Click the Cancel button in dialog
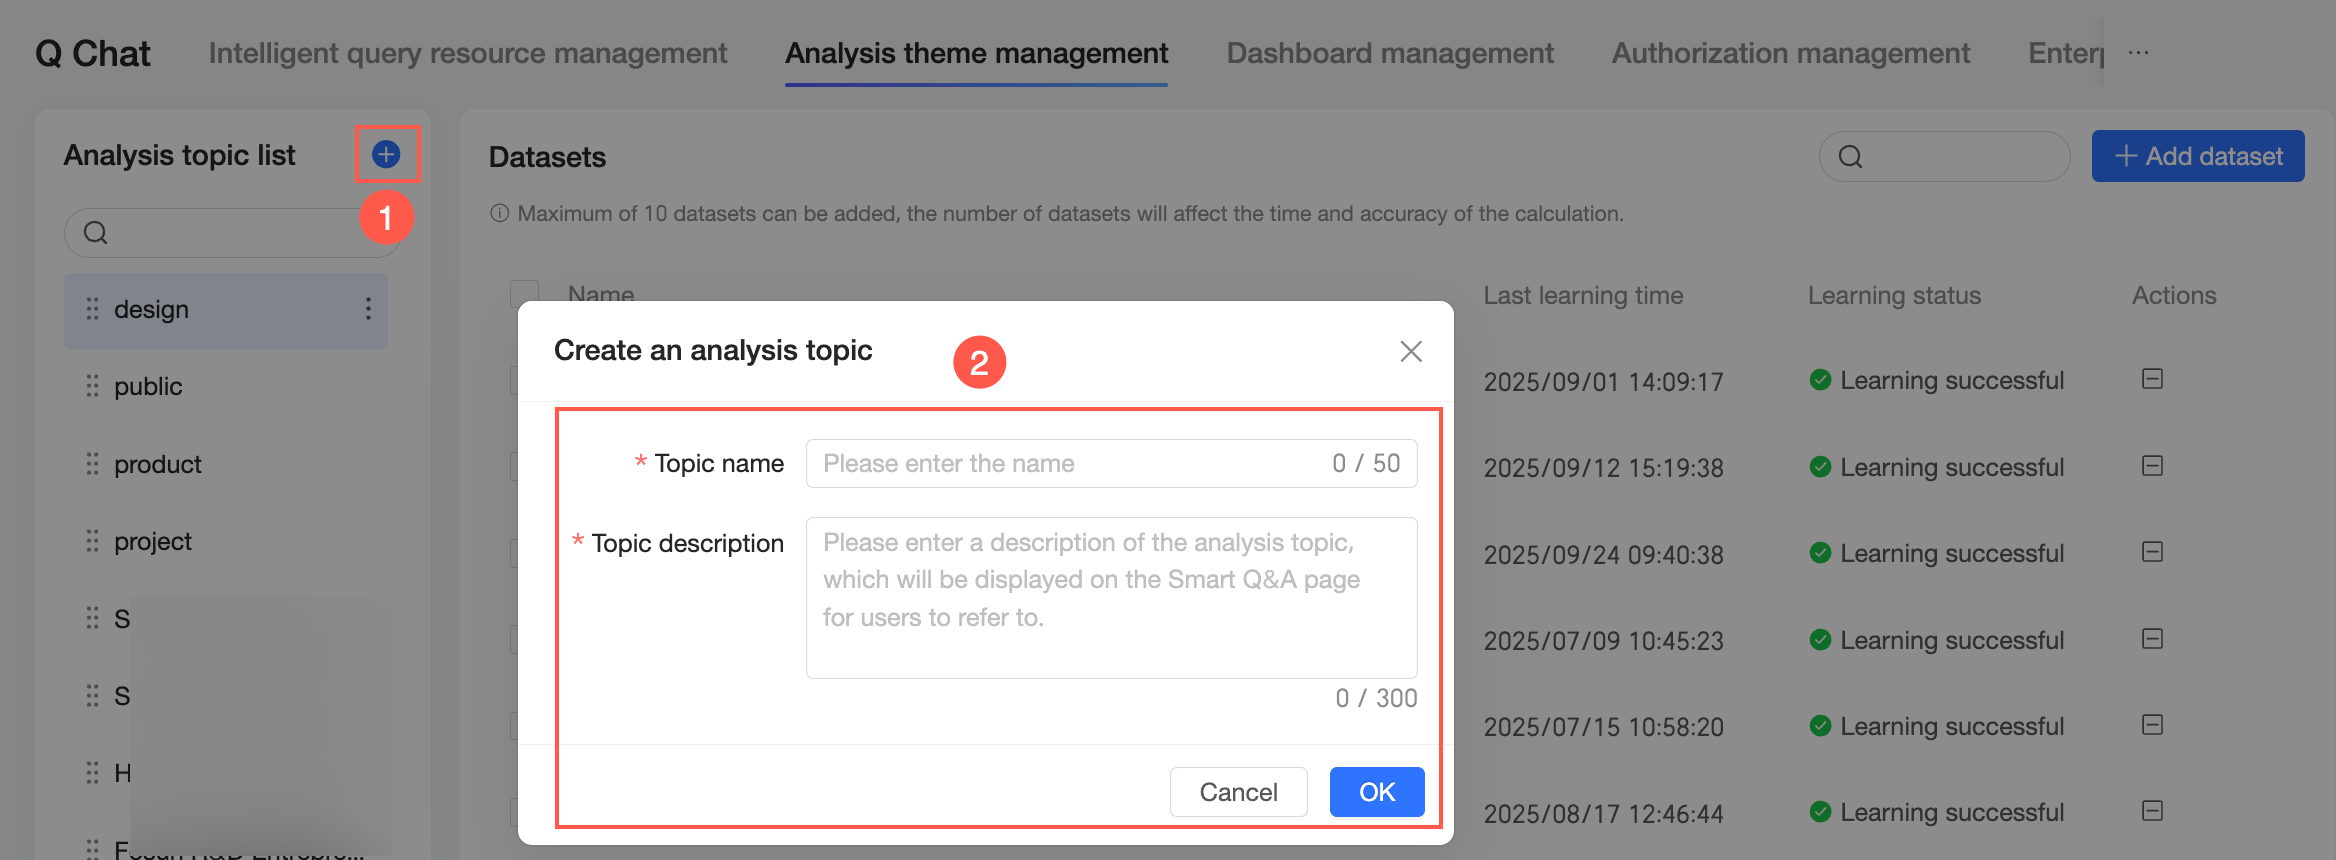This screenshot has width=2336, height=860. 1238,792
